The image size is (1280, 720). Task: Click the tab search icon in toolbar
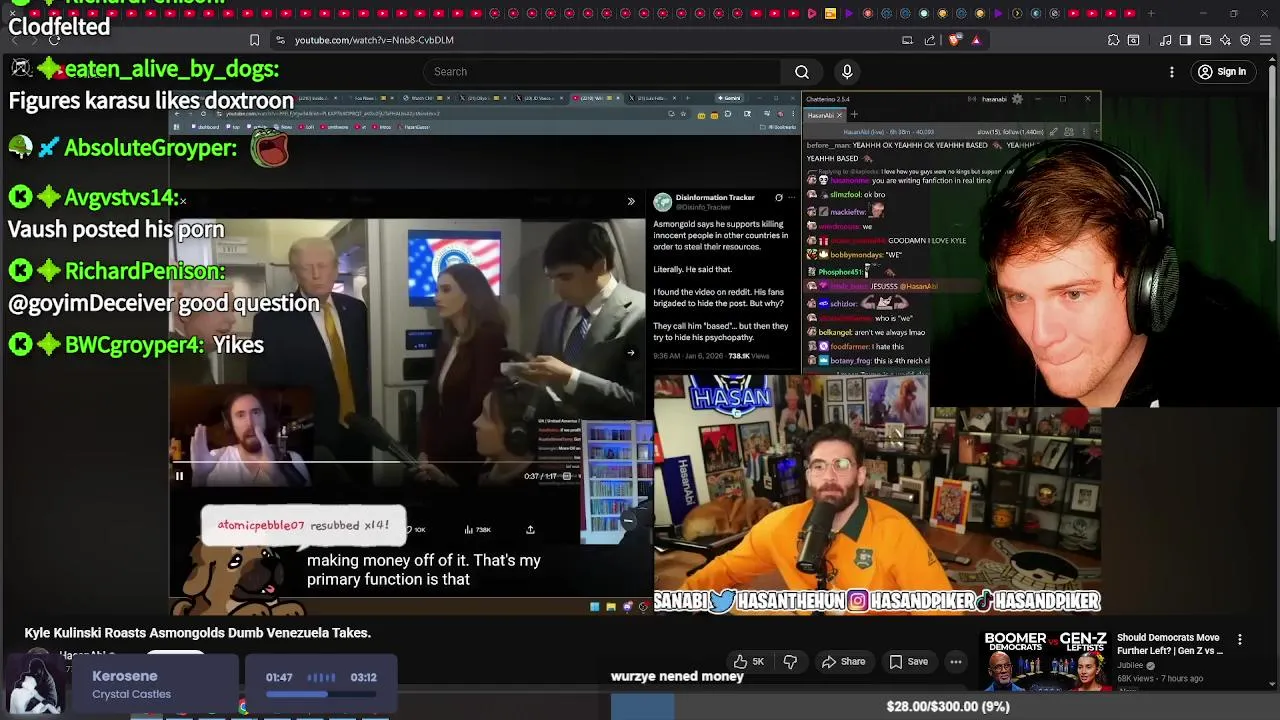[1133, 40]
